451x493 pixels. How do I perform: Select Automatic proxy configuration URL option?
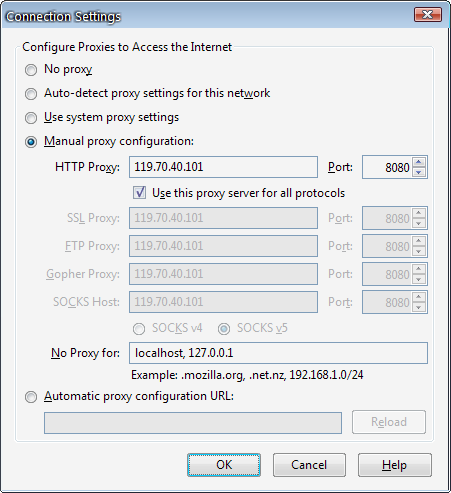coord(31,397)
